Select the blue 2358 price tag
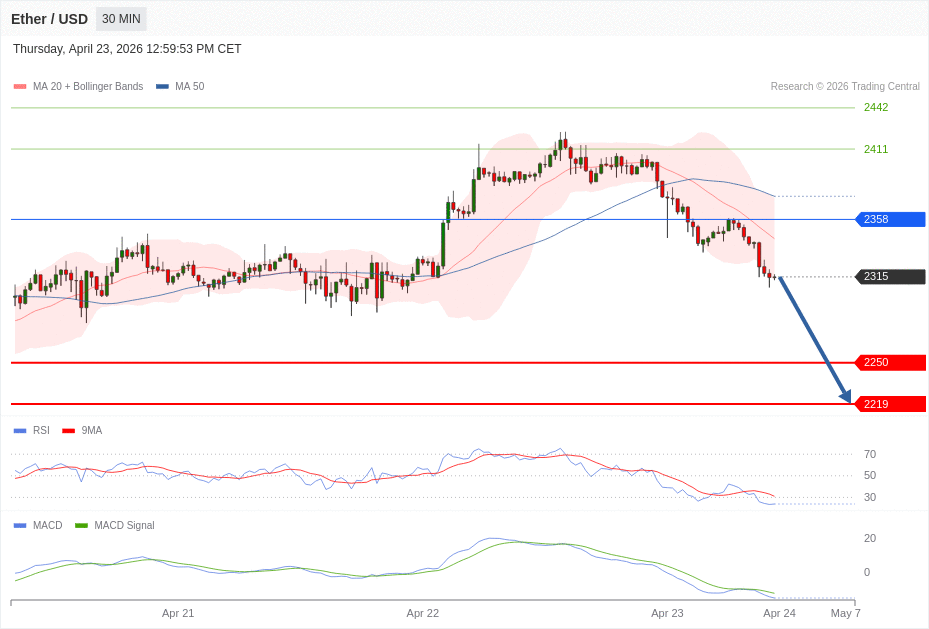This screenshot has height=629, width=929. point(890,219)
